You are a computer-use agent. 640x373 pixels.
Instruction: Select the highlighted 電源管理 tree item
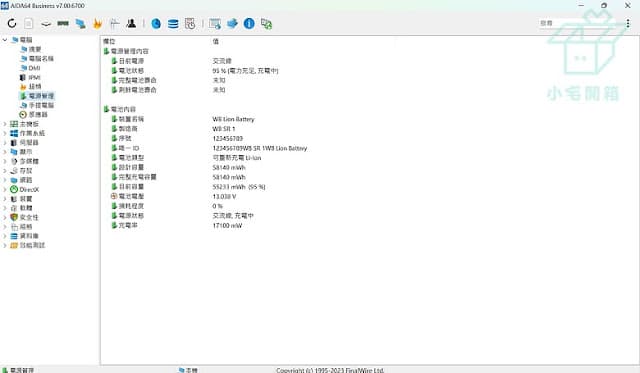(x=41, y=96)
